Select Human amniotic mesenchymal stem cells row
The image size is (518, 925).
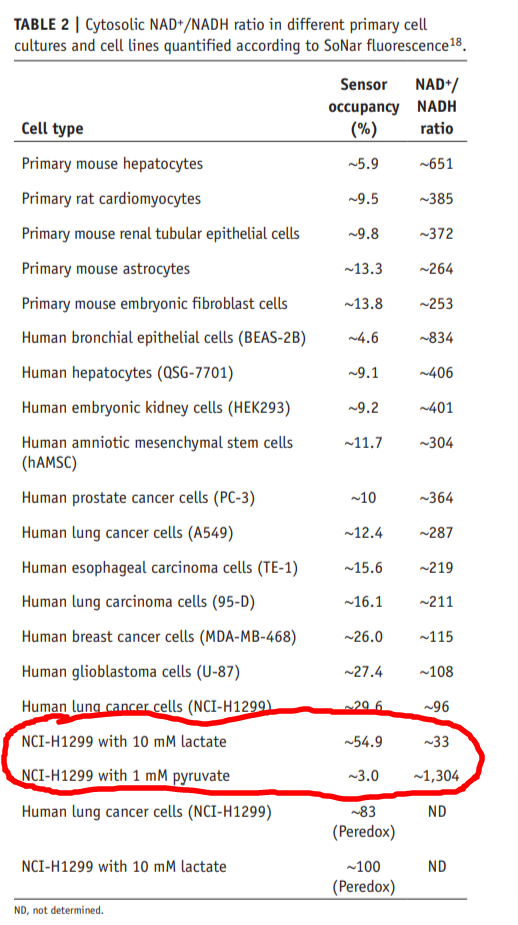click(238, 452)
